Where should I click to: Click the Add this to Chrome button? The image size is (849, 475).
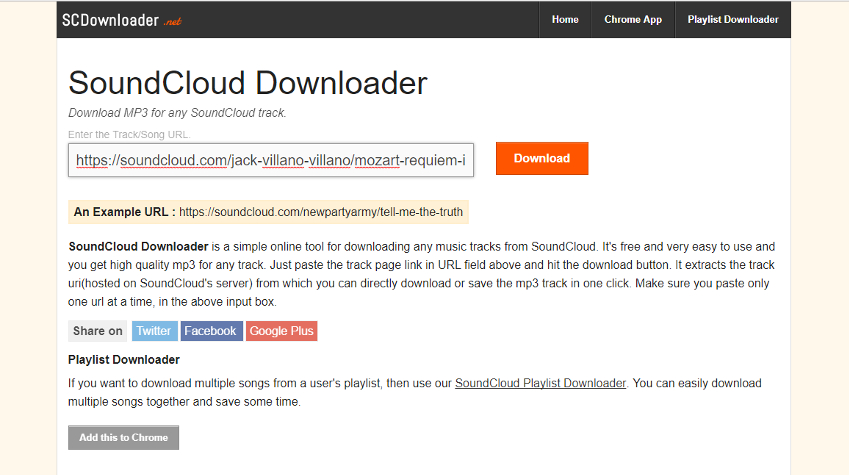[x=123, y=438]
